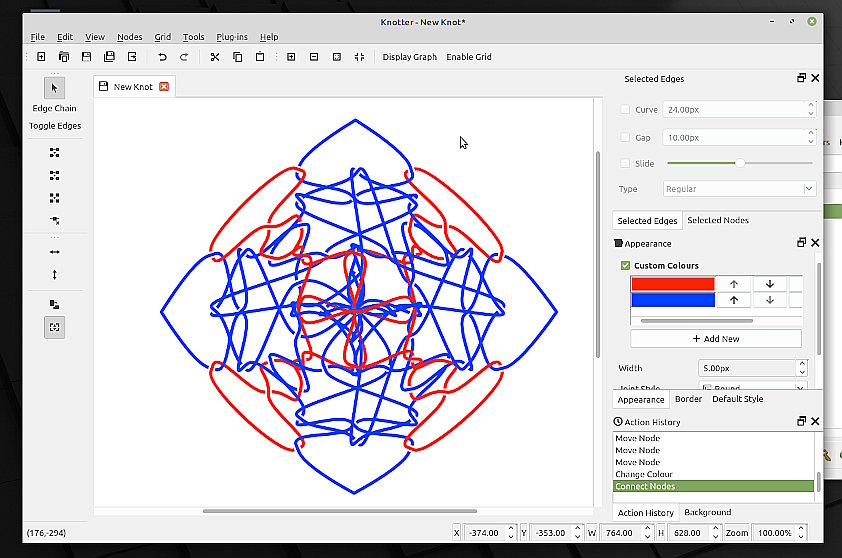This screenshot has width=842, height=558.
Task: Open the Plug-ins menu
Action: coord(232,37)
